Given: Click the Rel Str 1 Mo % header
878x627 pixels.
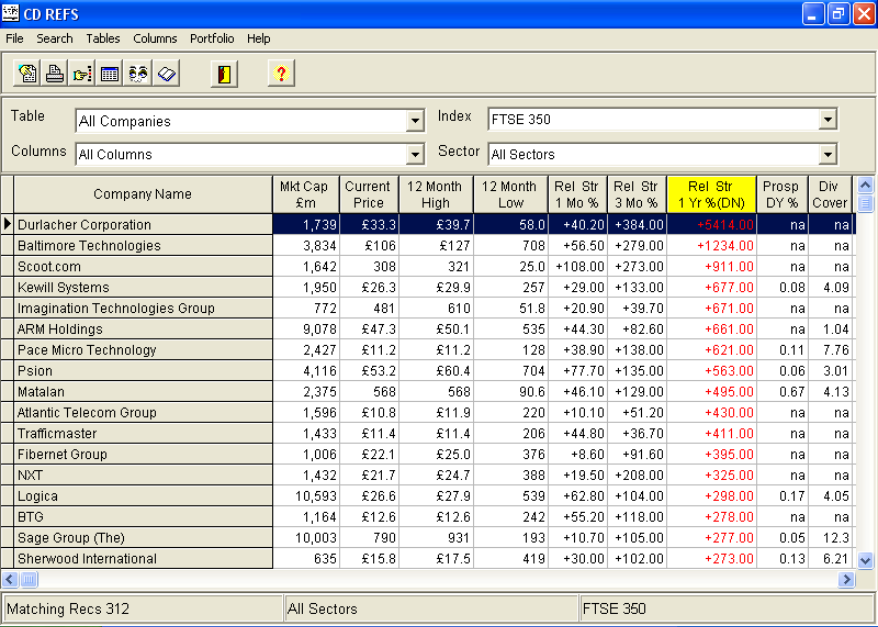Looking at the screenshot, I should (x=577, y=194).
